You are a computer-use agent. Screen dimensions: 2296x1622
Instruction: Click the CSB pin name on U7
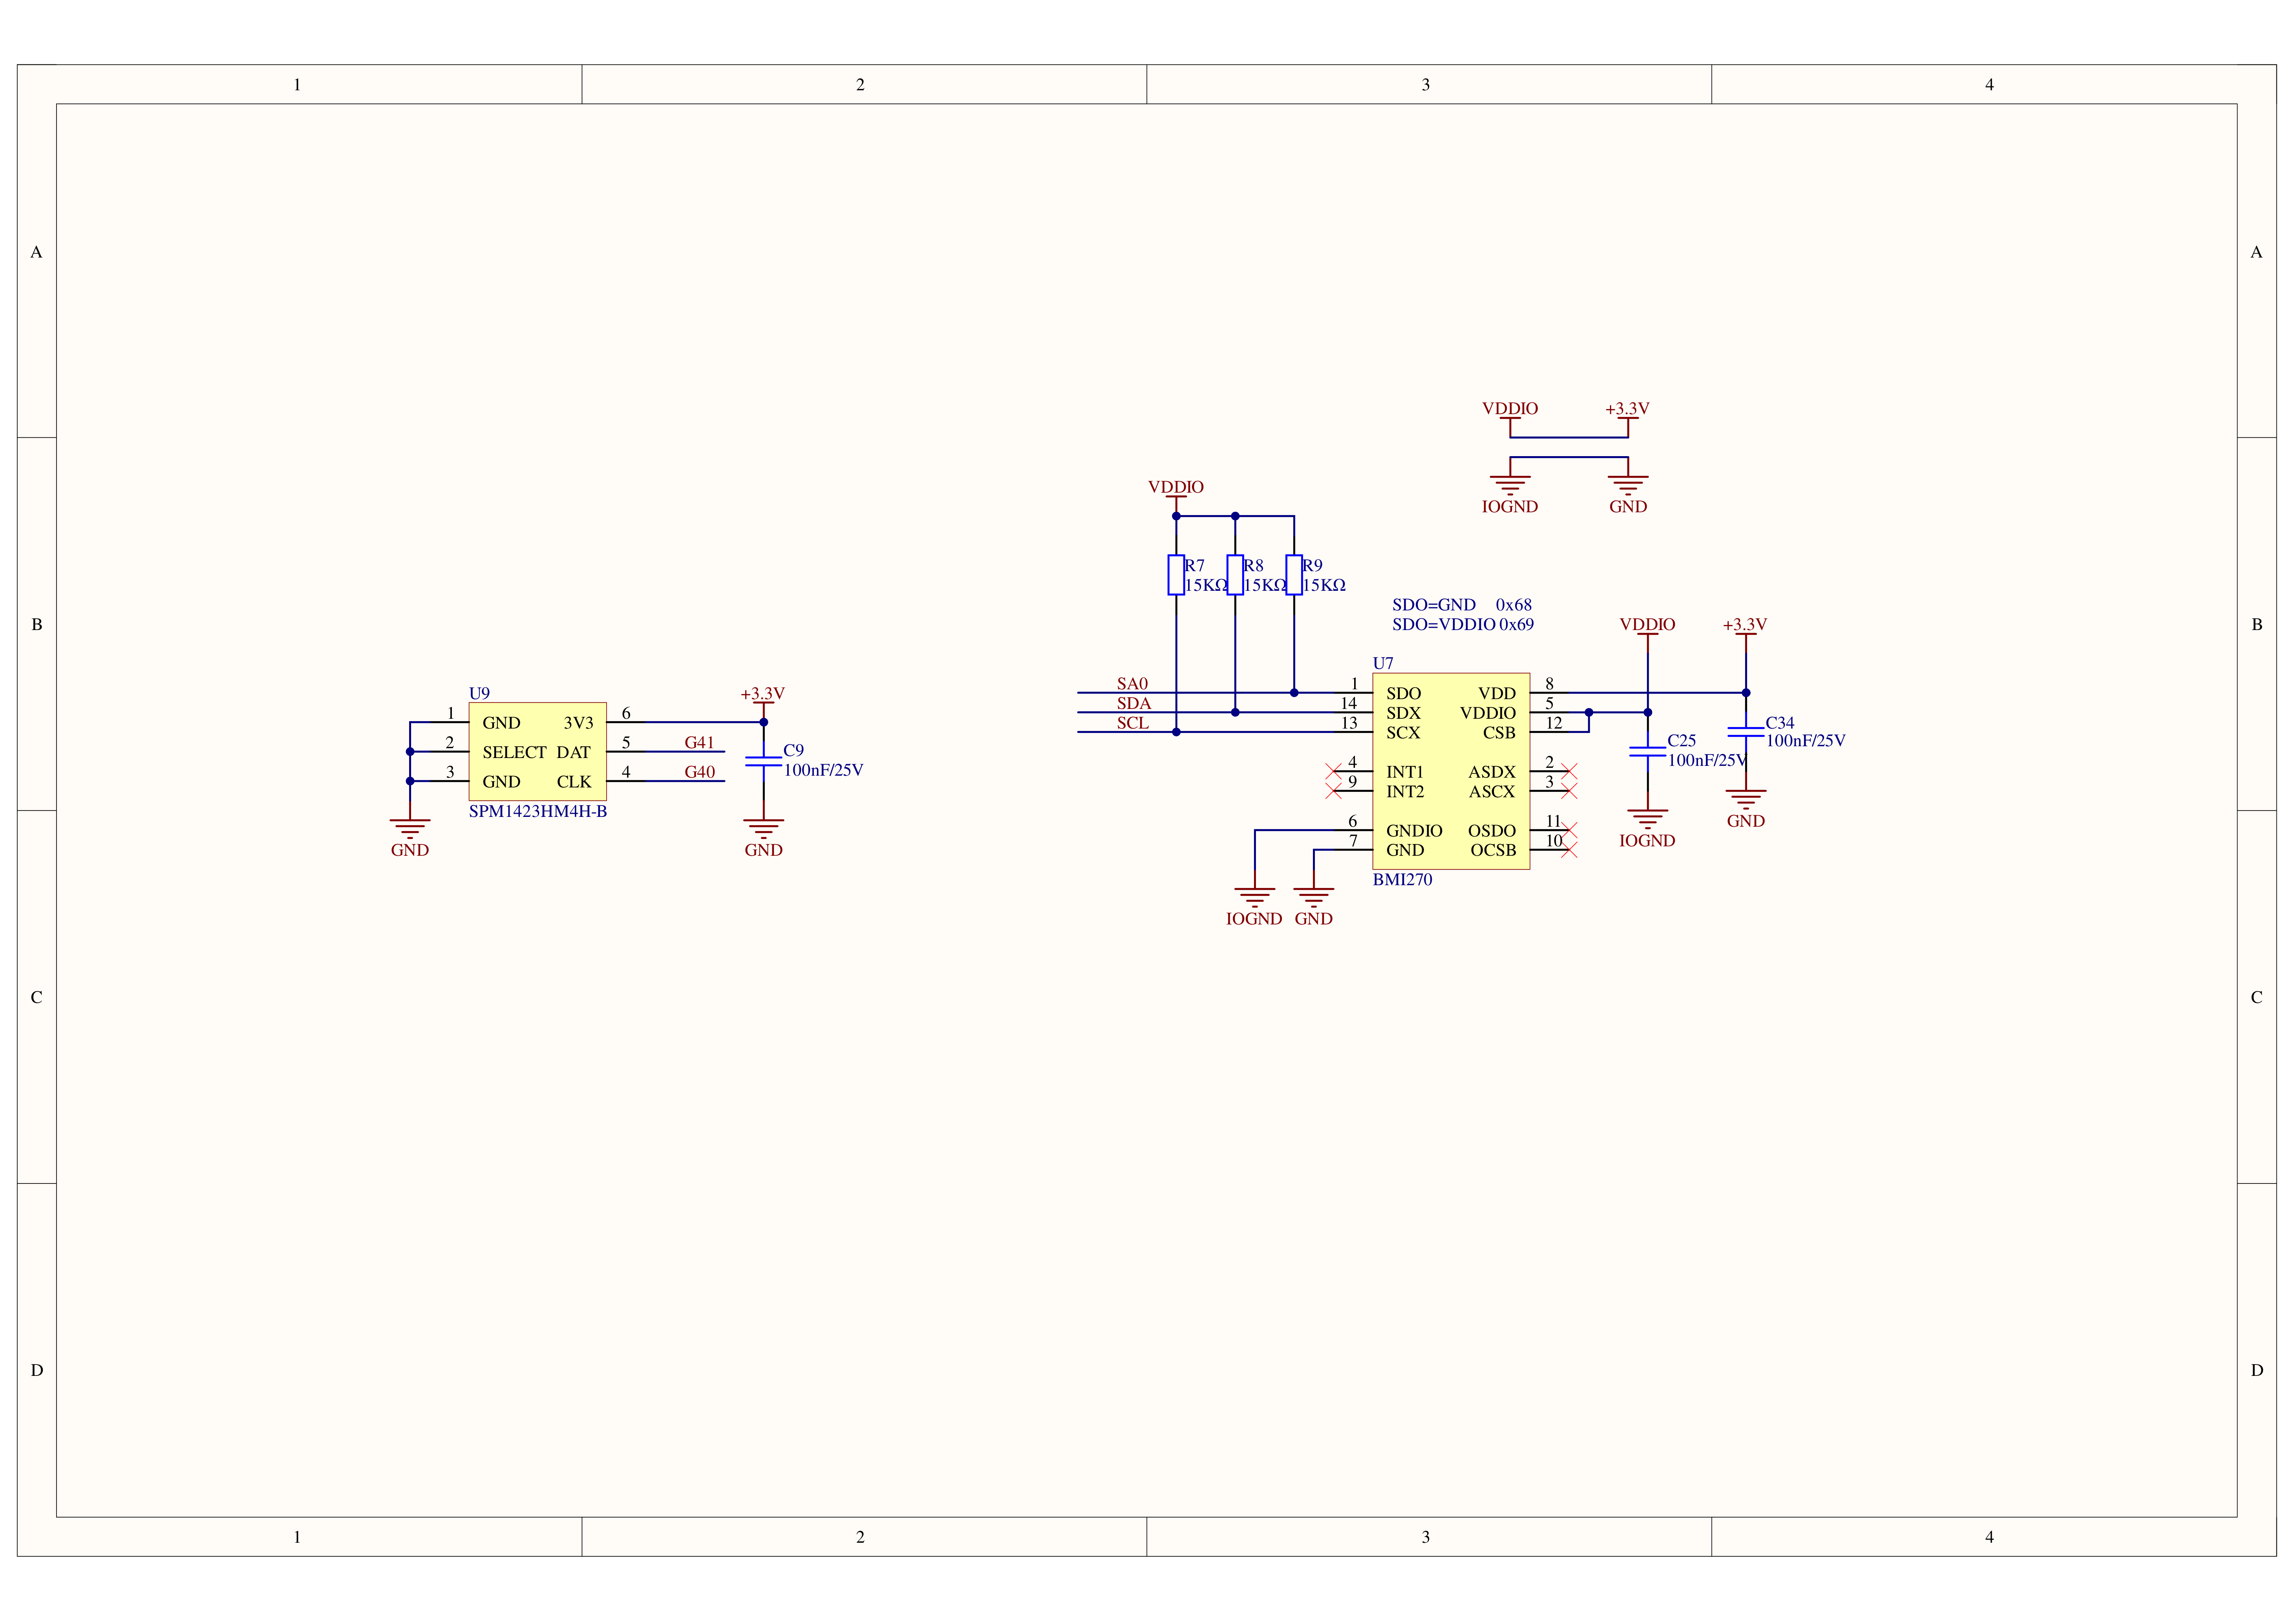click(x=1499, y=733)
